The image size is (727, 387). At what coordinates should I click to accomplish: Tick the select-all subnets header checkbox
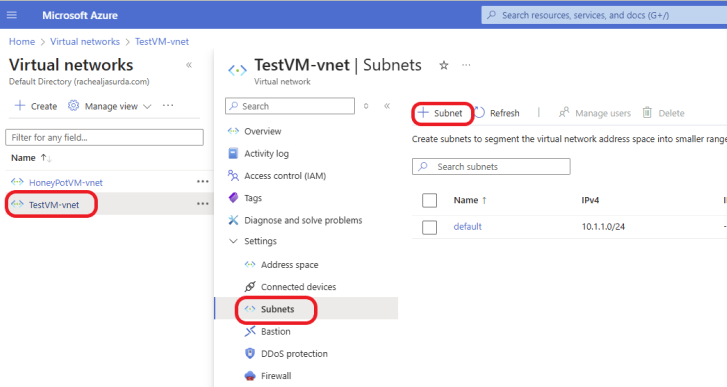click(429, 200)
